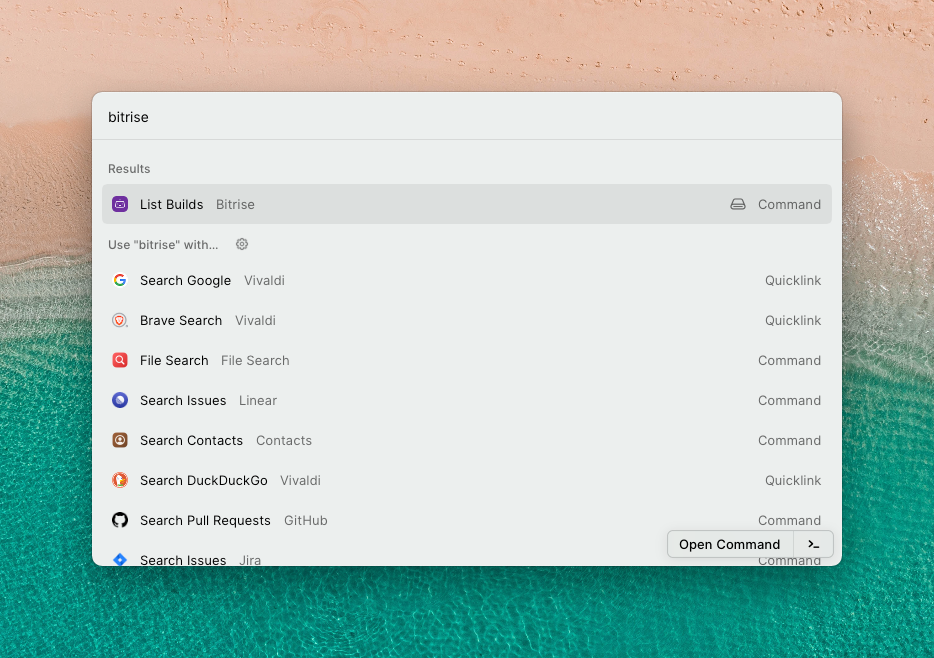The width and height of the screenshot is (934, 658).
Task: Select Search Issues for Jira
Action: point(466,557)
